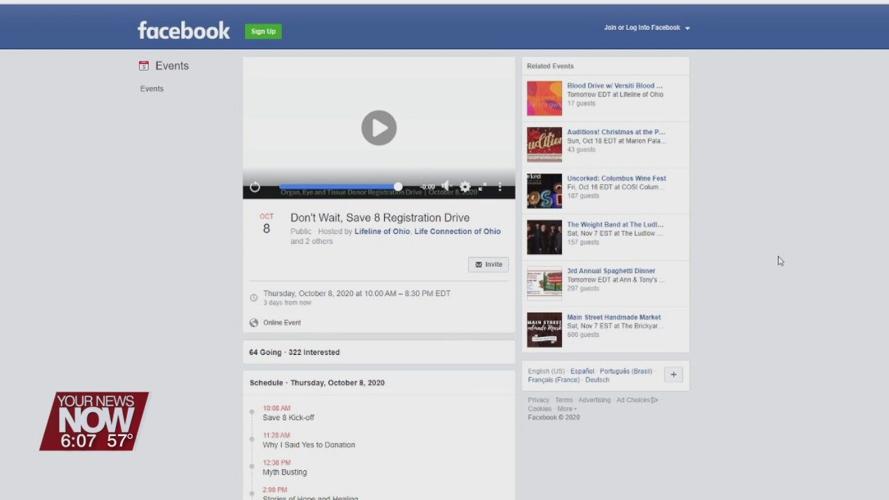Open Uncorked: Columbus Wine Fest event
Screen dimensions: 889x500
[616, 179]
